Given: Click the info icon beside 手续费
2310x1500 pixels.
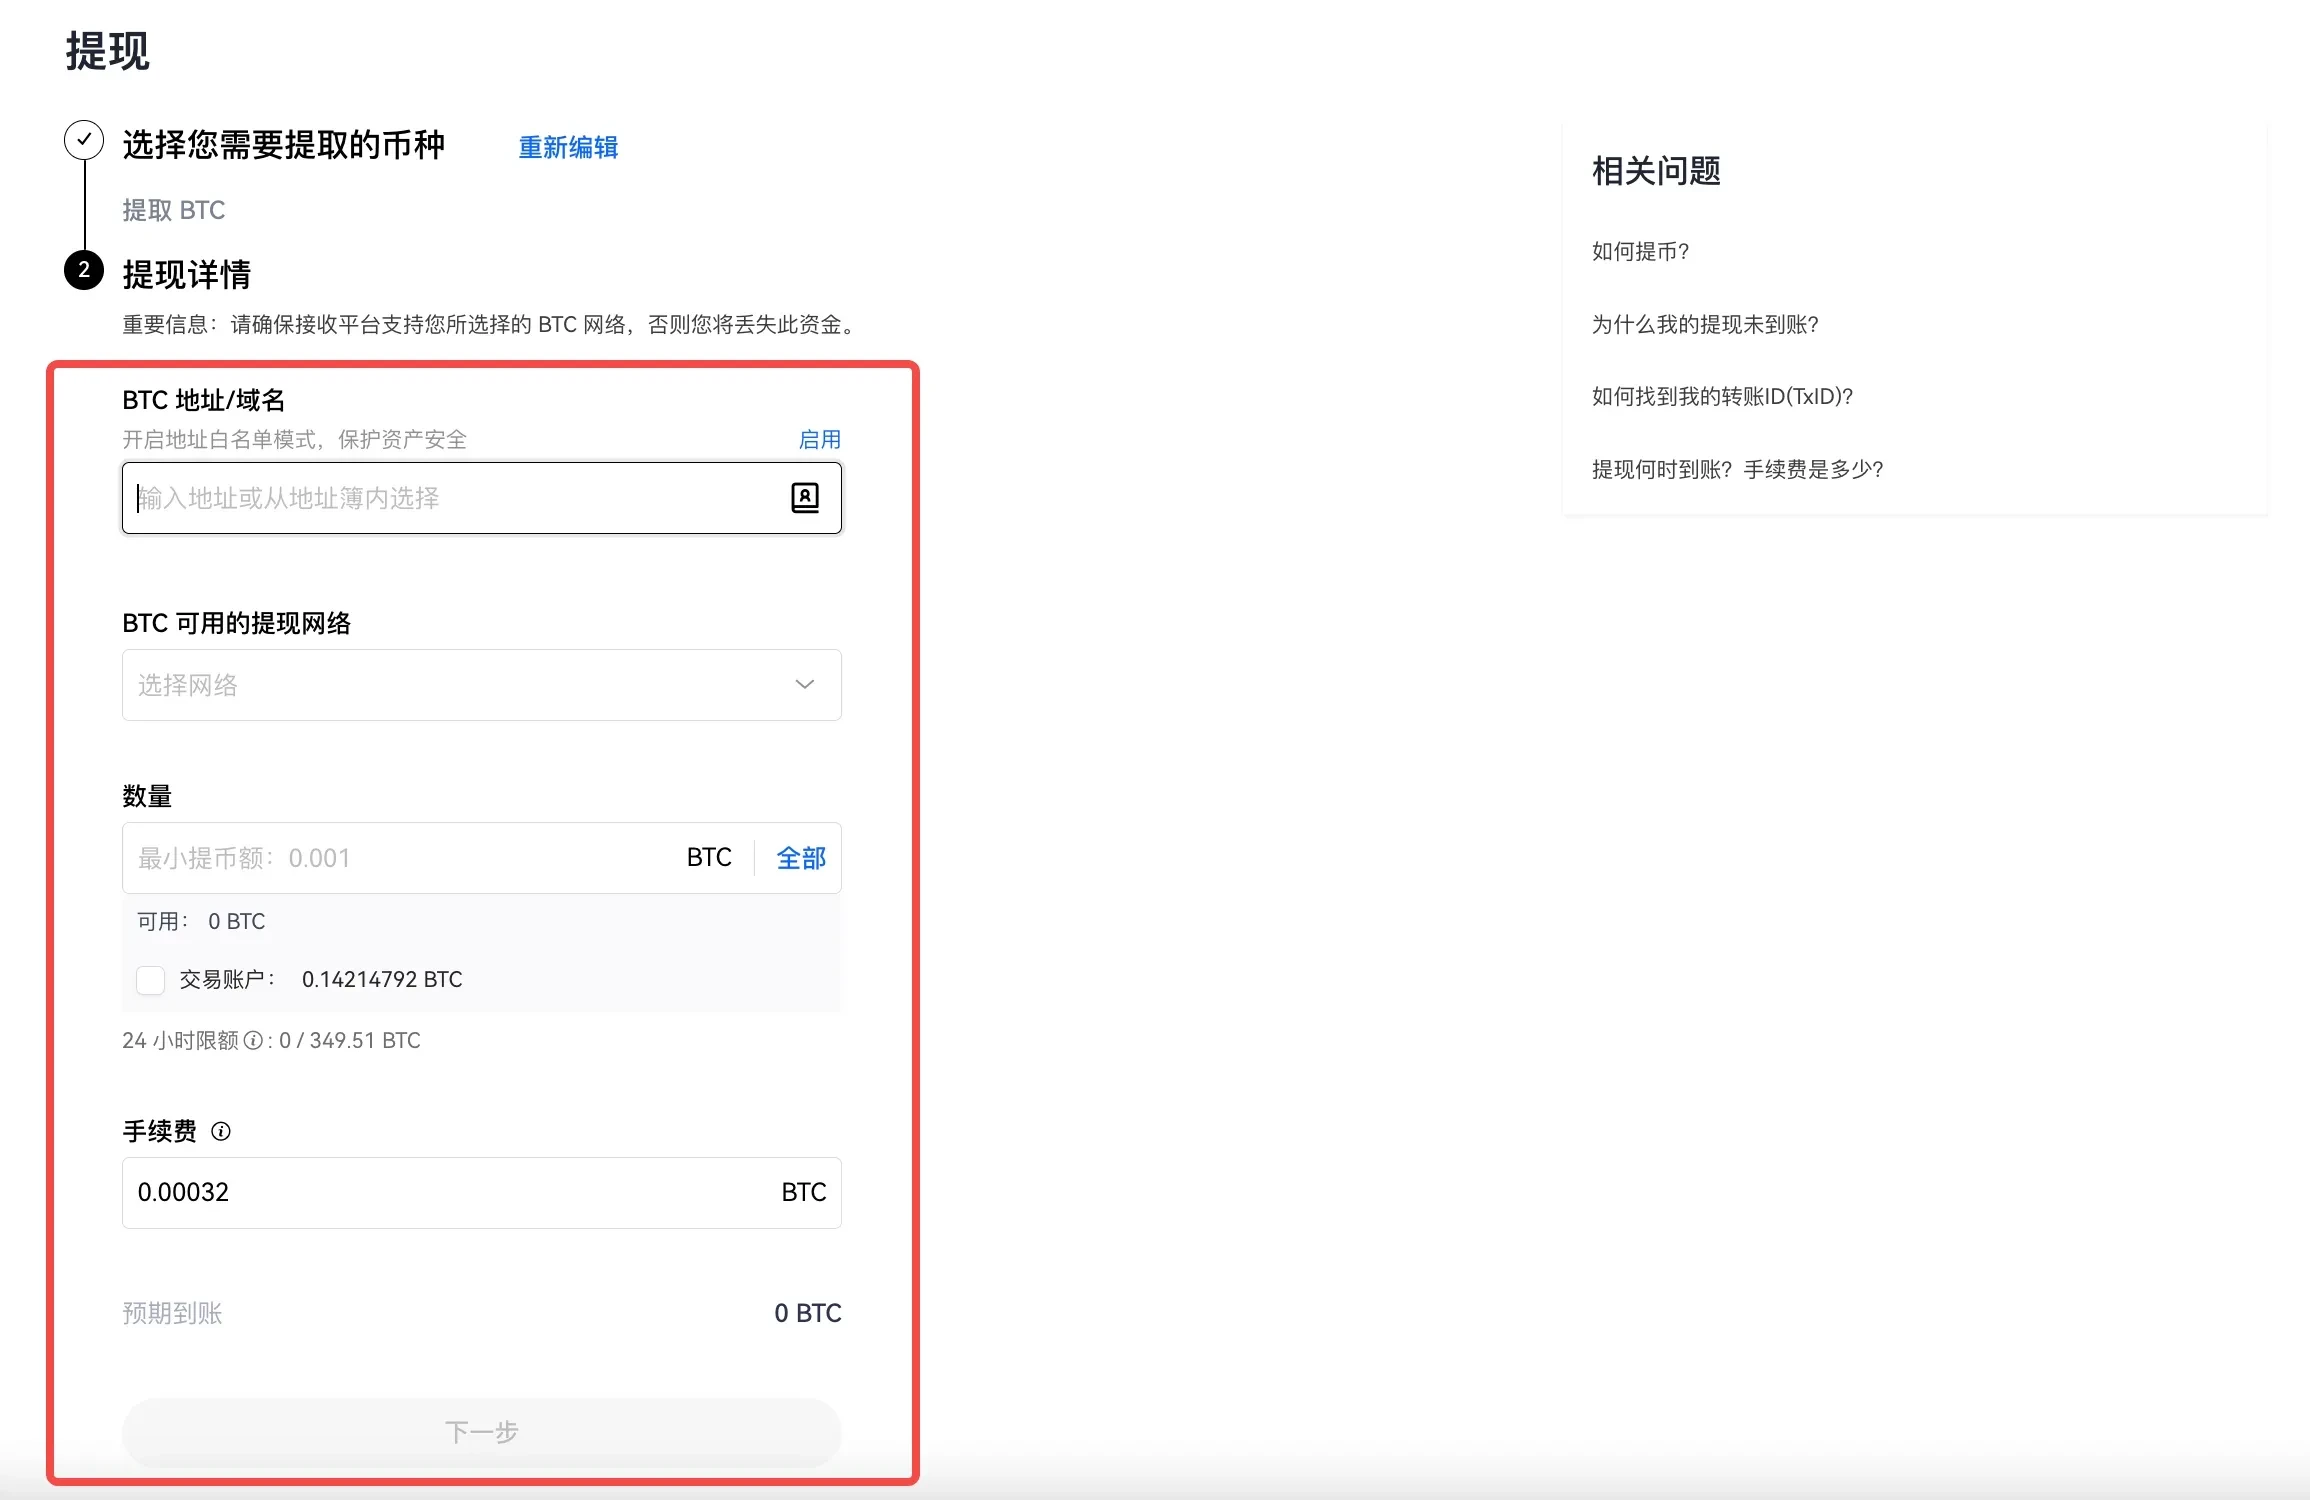Looking at the screenshot, I should click(222, 1131).
